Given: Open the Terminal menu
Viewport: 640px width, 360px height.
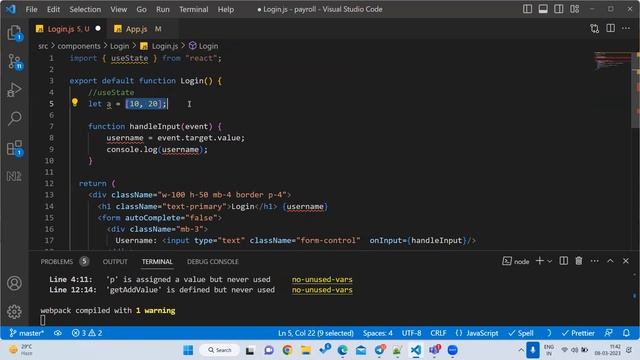Looking at the screenshot, I should point(193,9).
